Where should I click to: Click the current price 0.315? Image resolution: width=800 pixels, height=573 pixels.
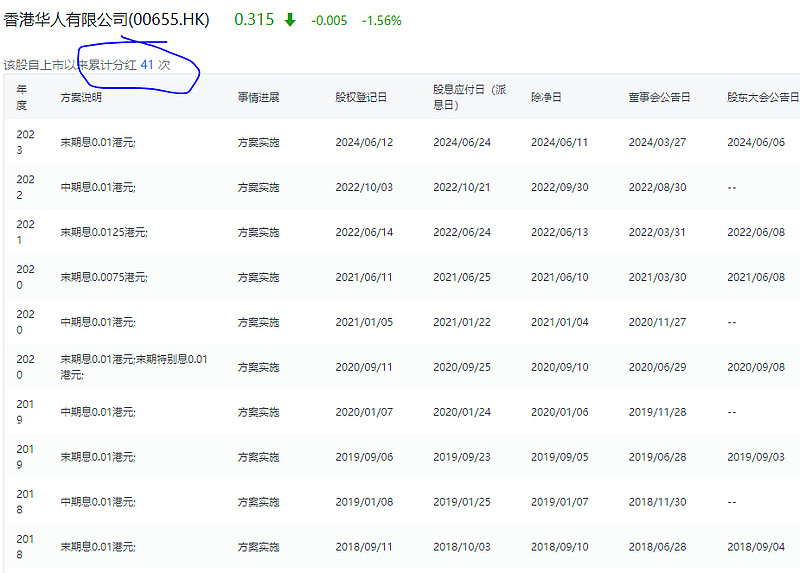(x=254, y=19)
